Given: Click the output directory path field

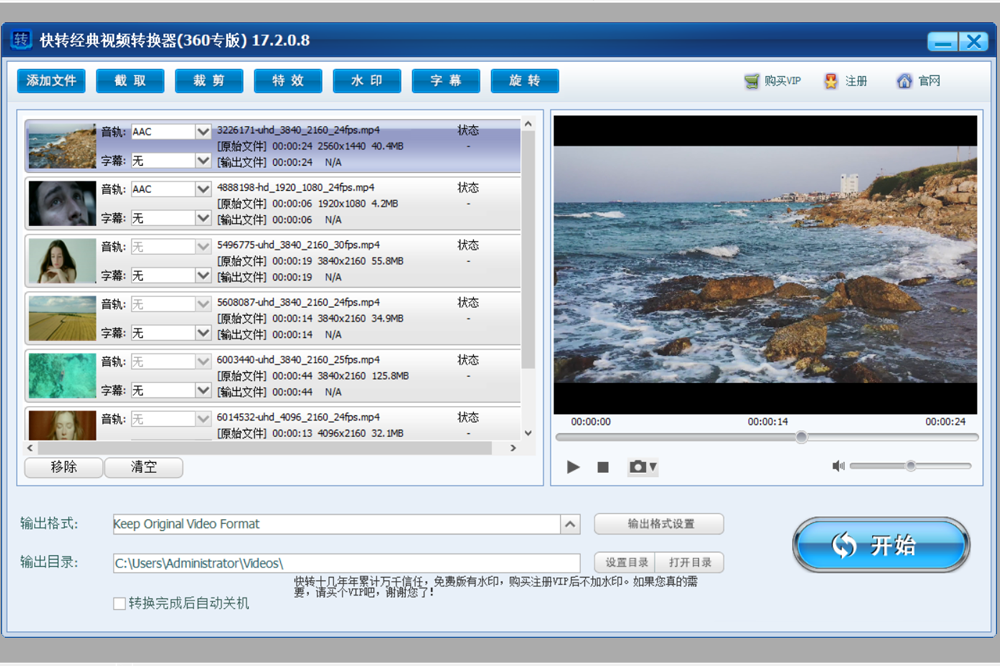Looking at the screenshot, I should click(346, 564).
